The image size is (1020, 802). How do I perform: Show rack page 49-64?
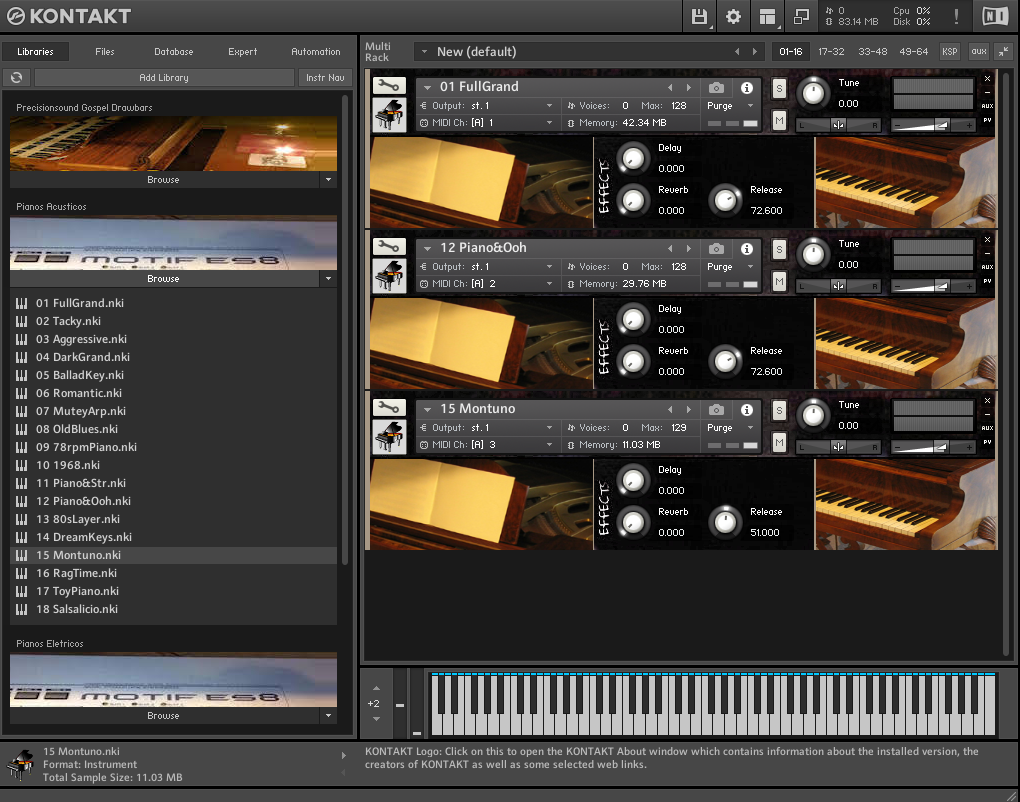[x=913, y=51]
